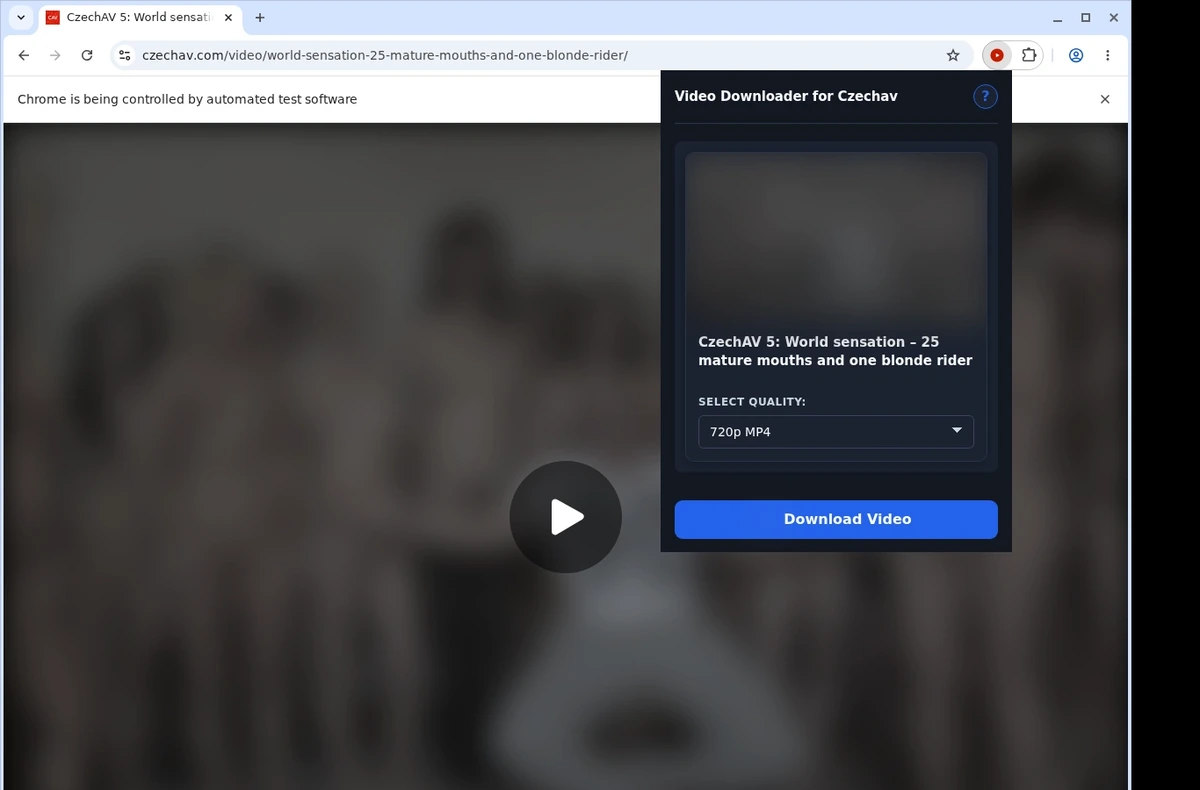The width and height of the screenshot is (1200, 790).
Task: Open the 720p MP4 quality dropdown
Action: click(x=836, y=432)
